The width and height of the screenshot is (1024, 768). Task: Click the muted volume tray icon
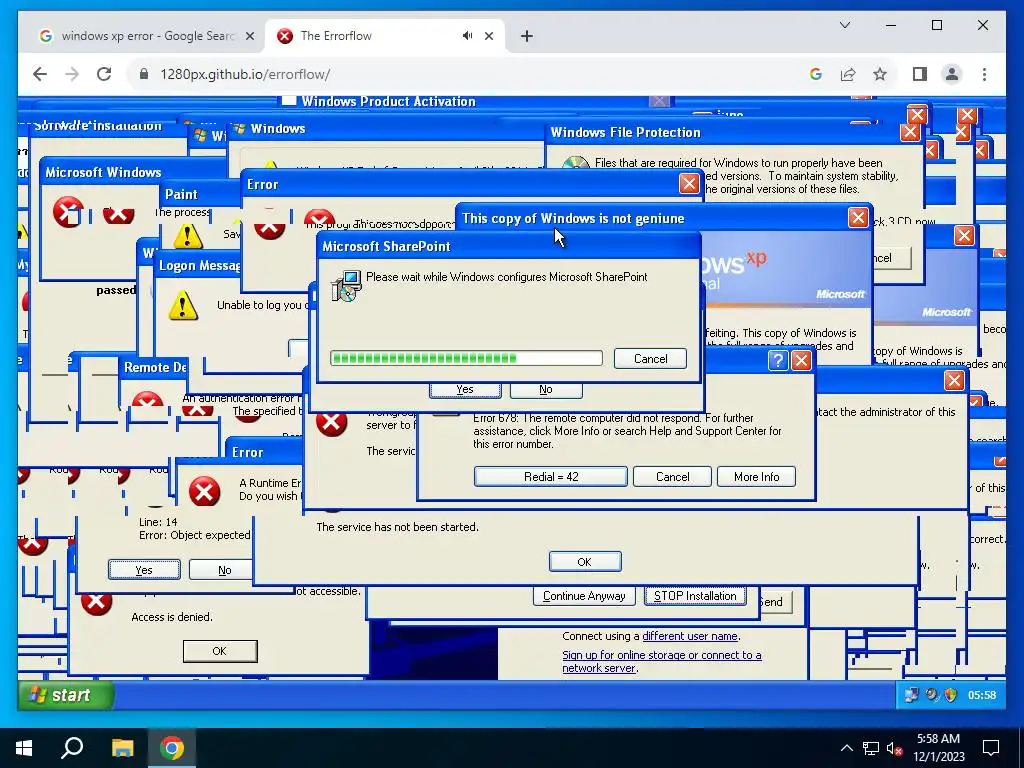click(895, 748)
